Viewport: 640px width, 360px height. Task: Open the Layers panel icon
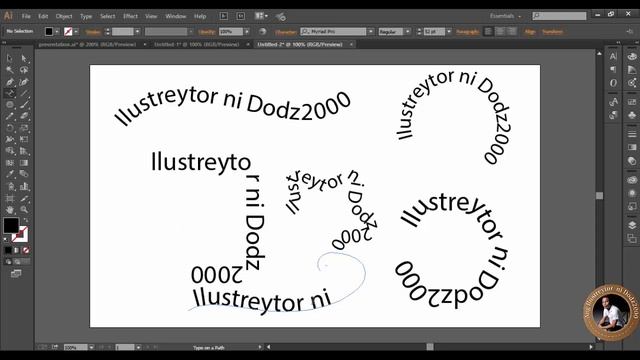[x=632, y=225]
